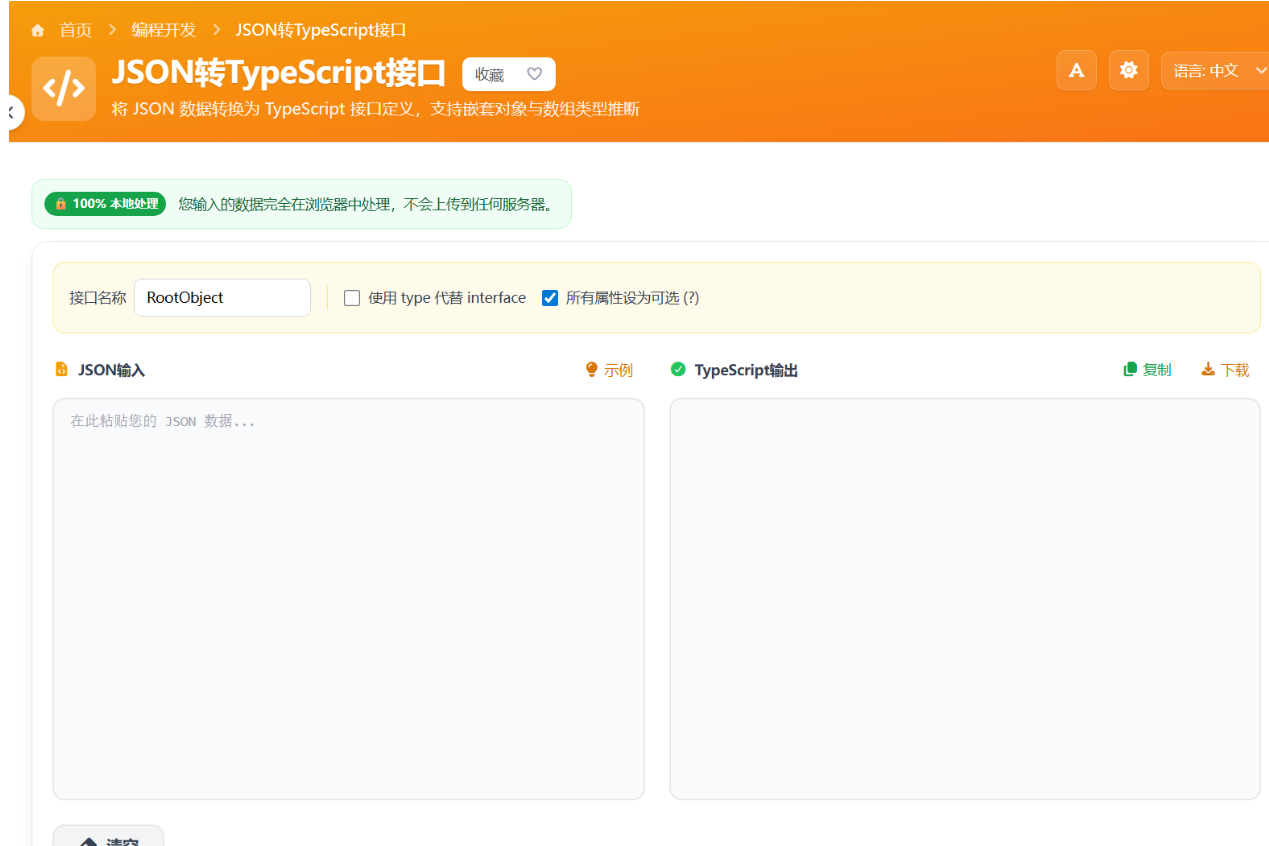Expand the sidebar with left-edge arrow
The width and height of the screenshot is (1269, 846).
[11, 113]
